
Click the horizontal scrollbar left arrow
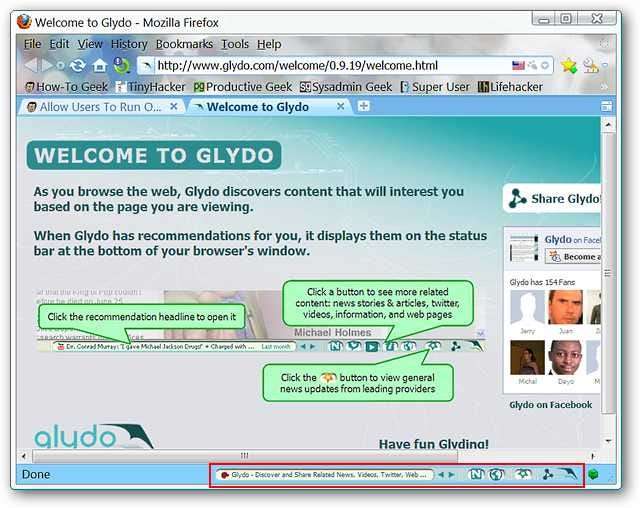point(24,456)
